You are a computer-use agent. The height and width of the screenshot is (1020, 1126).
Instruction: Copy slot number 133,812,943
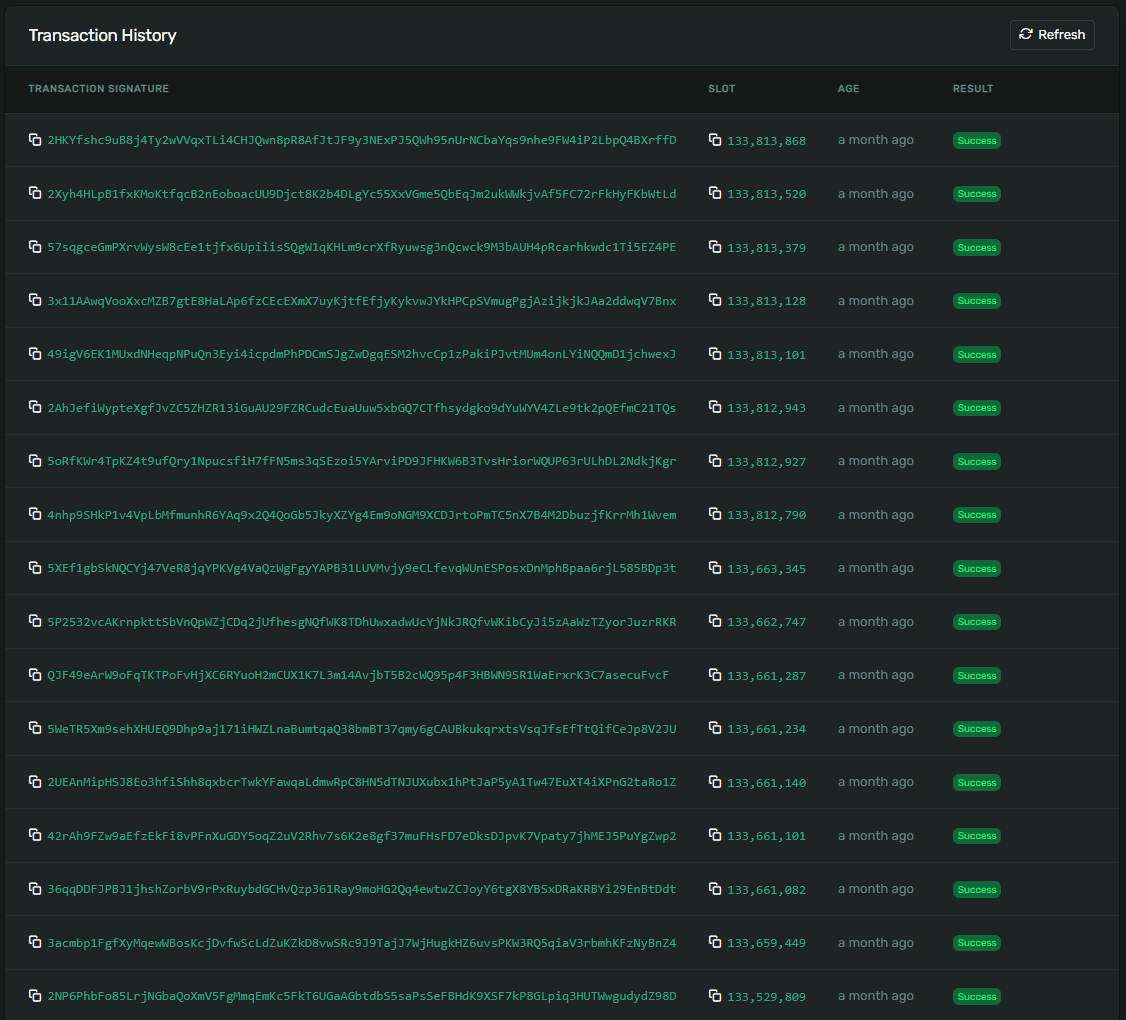pyautogui.click(x=715, y=408)
